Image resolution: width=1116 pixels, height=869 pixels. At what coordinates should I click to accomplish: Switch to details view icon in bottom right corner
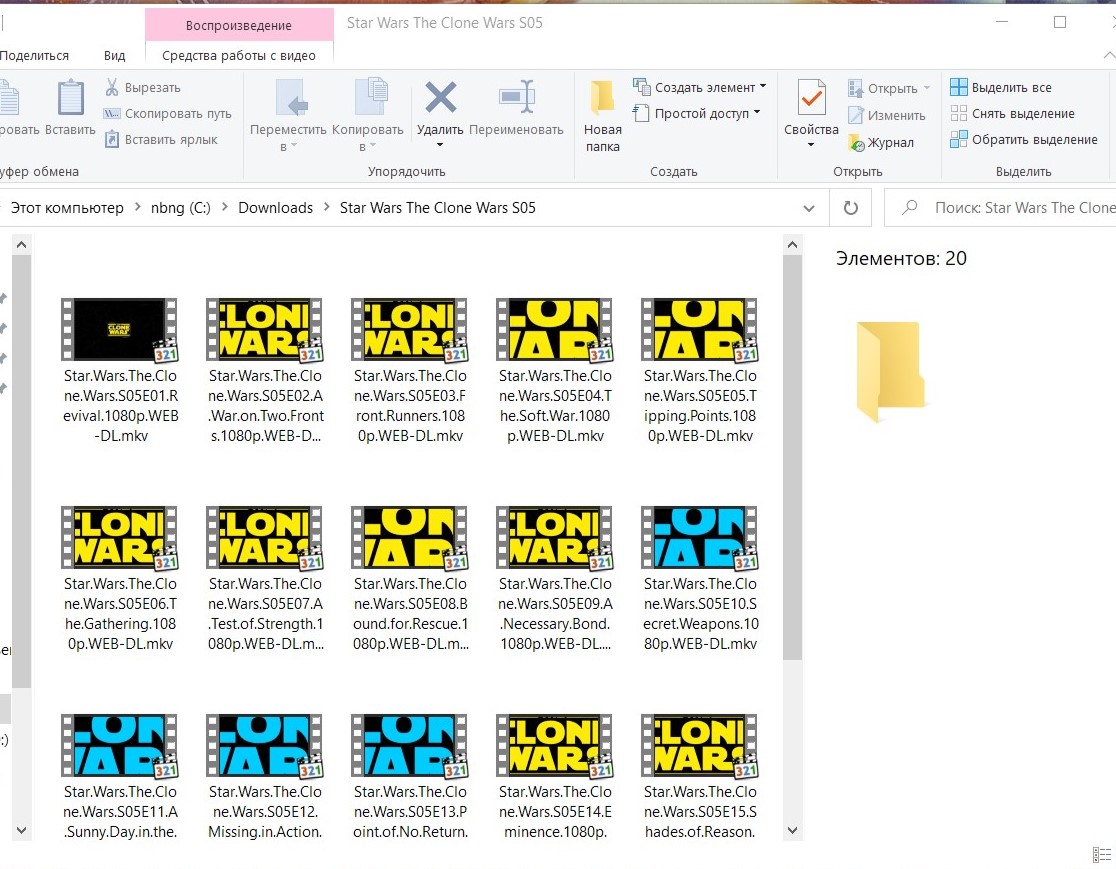coord(1101,855)
